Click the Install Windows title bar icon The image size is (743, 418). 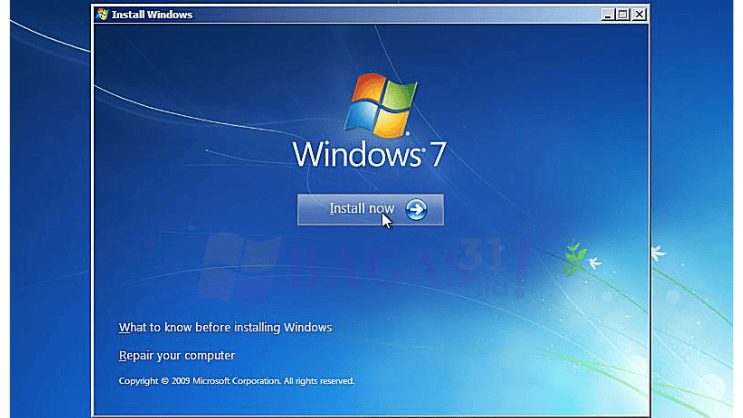click(101, 15)
